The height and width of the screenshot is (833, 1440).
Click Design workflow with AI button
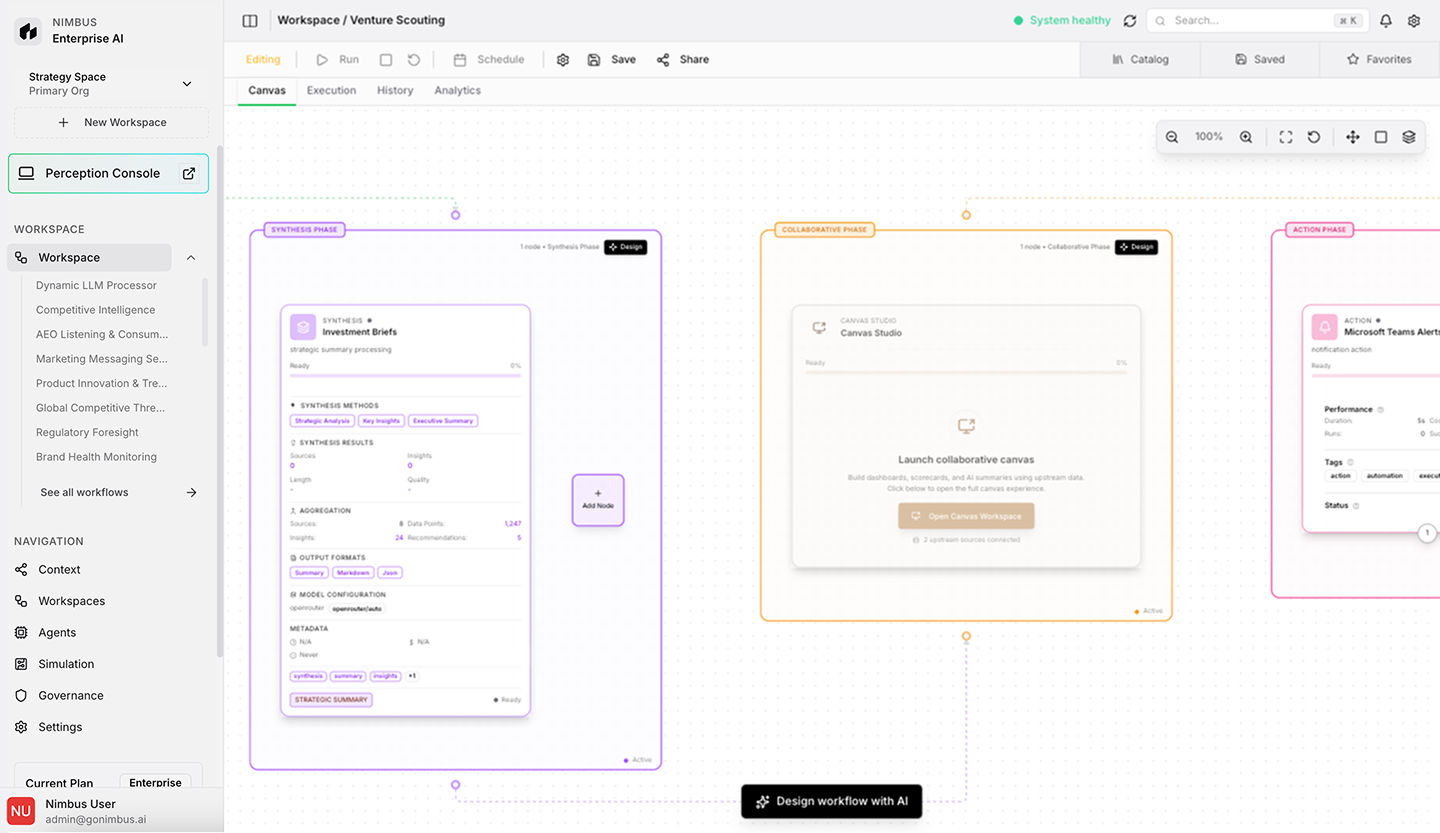coord(831,801)
